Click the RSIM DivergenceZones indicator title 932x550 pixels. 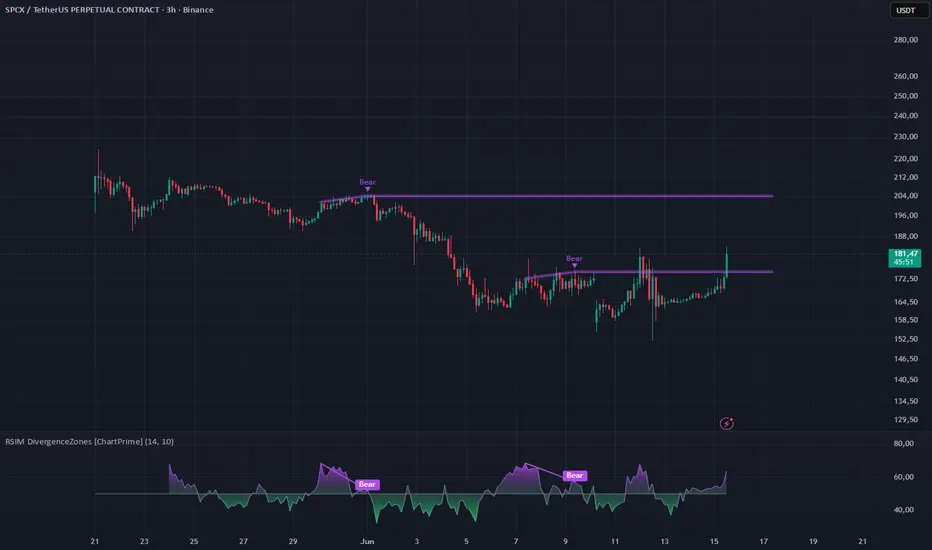click(x=89, y=441)
